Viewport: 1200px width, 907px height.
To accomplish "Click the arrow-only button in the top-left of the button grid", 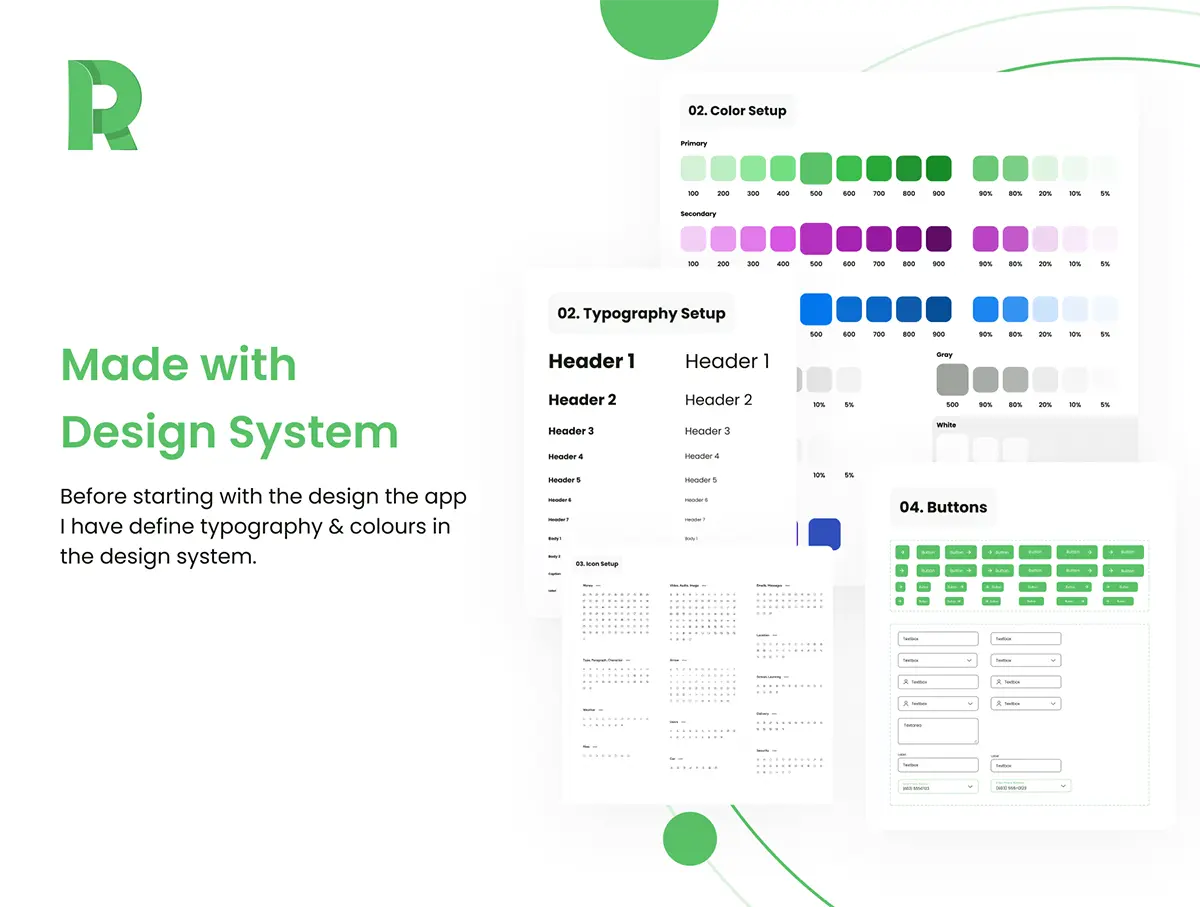I will click(x=902, y=552).
